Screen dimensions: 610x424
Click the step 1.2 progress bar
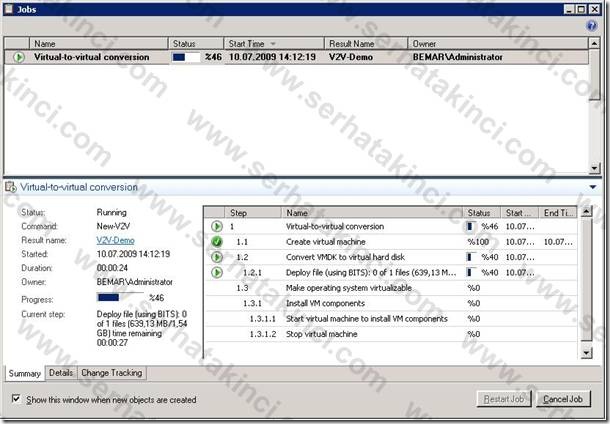coord(471,257)
